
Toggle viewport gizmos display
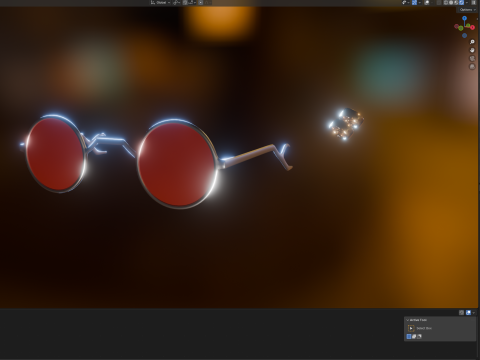click(414, 2)
